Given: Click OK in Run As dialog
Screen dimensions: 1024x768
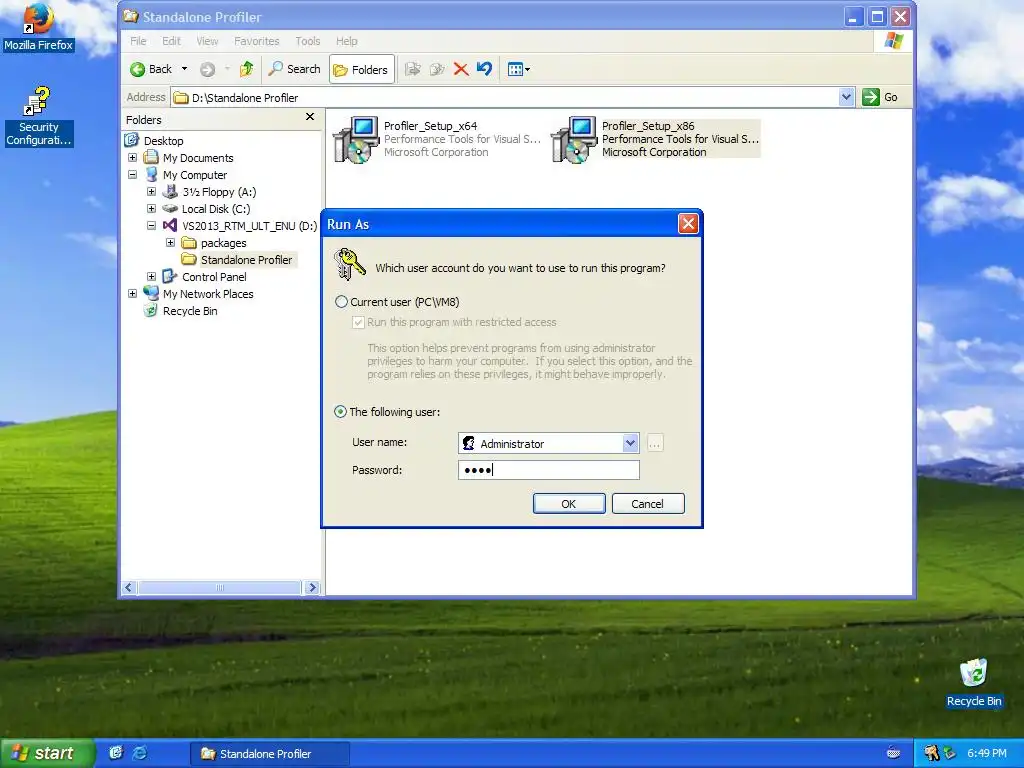Looking at the screenshot, I should (x=569, y=504).
